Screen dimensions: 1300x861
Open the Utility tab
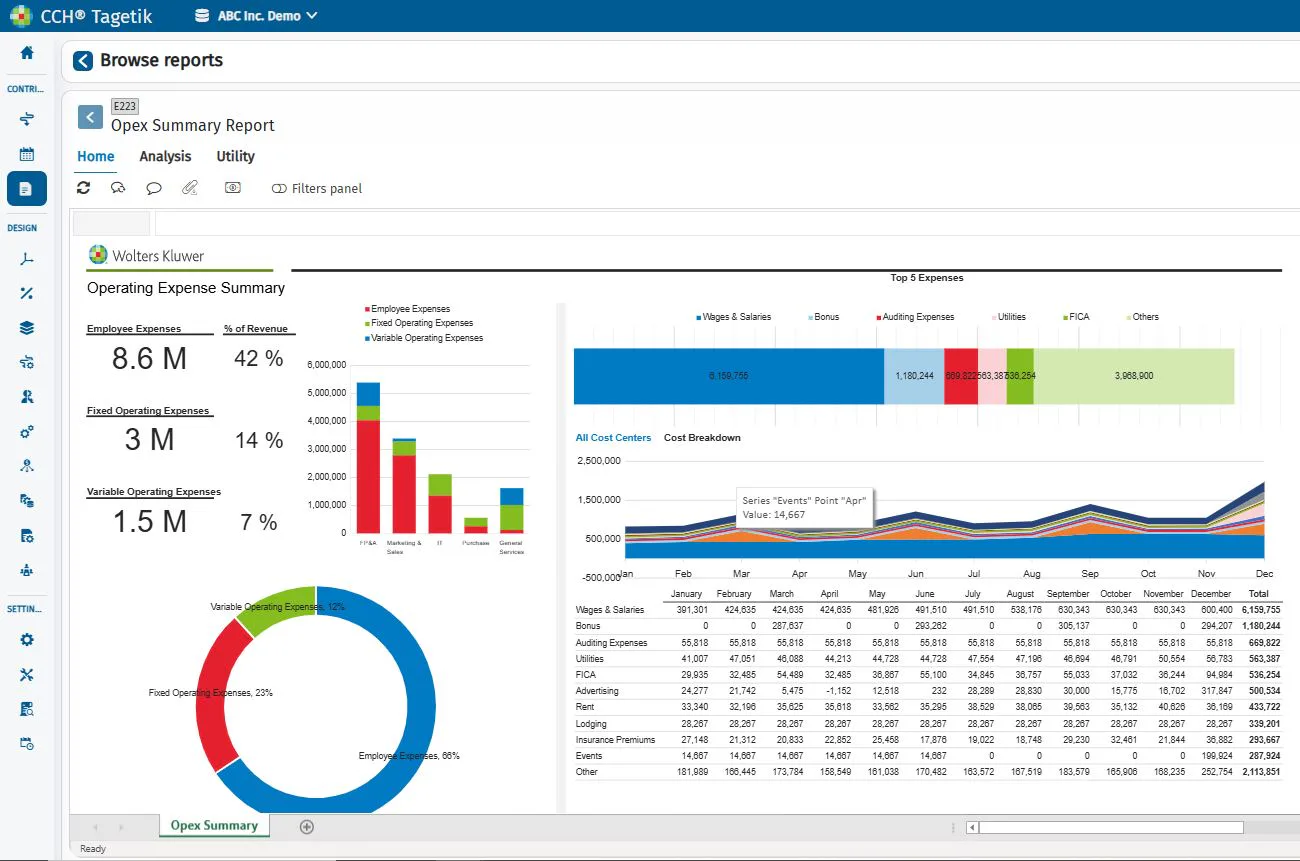236,157
